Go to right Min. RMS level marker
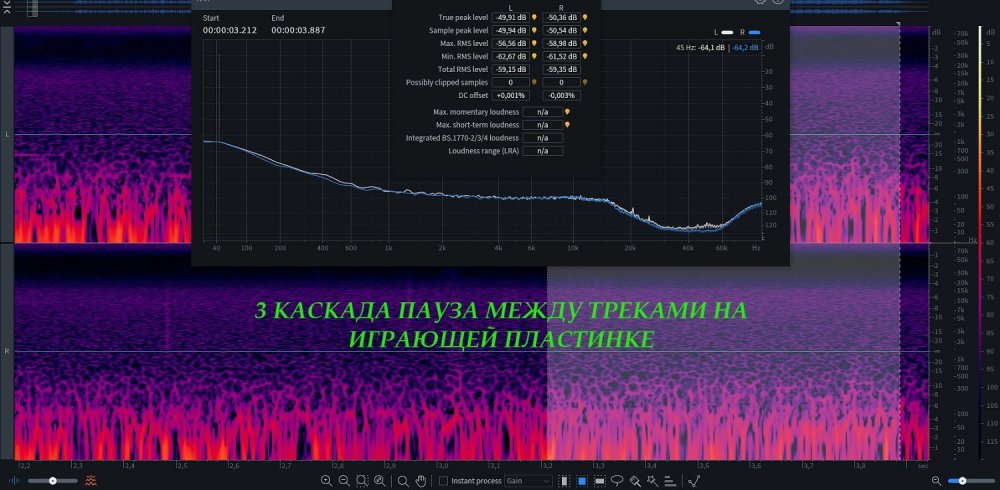 click(585, 56)
